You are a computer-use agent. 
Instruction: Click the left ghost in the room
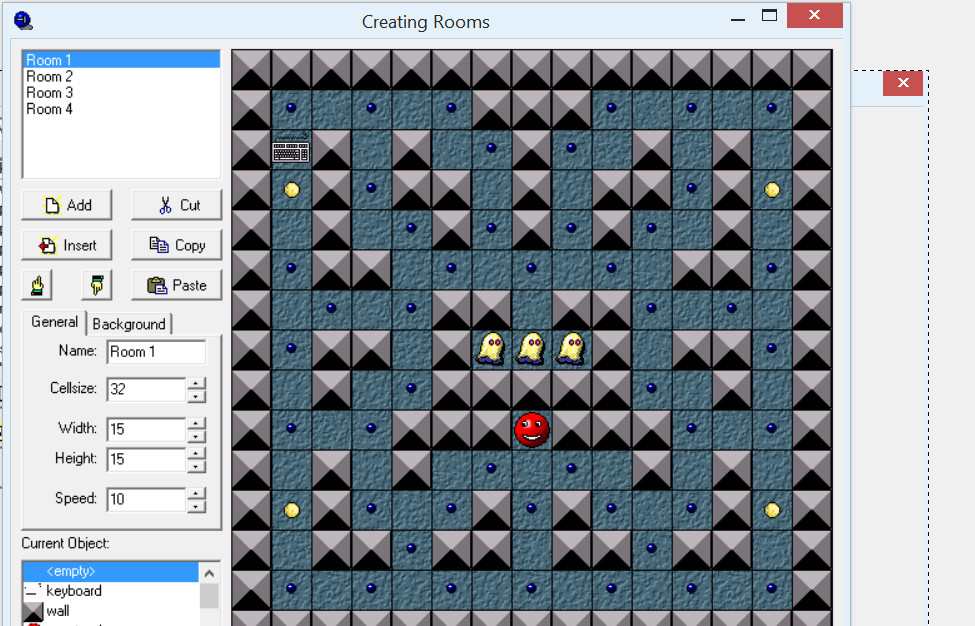coord(491,349)
